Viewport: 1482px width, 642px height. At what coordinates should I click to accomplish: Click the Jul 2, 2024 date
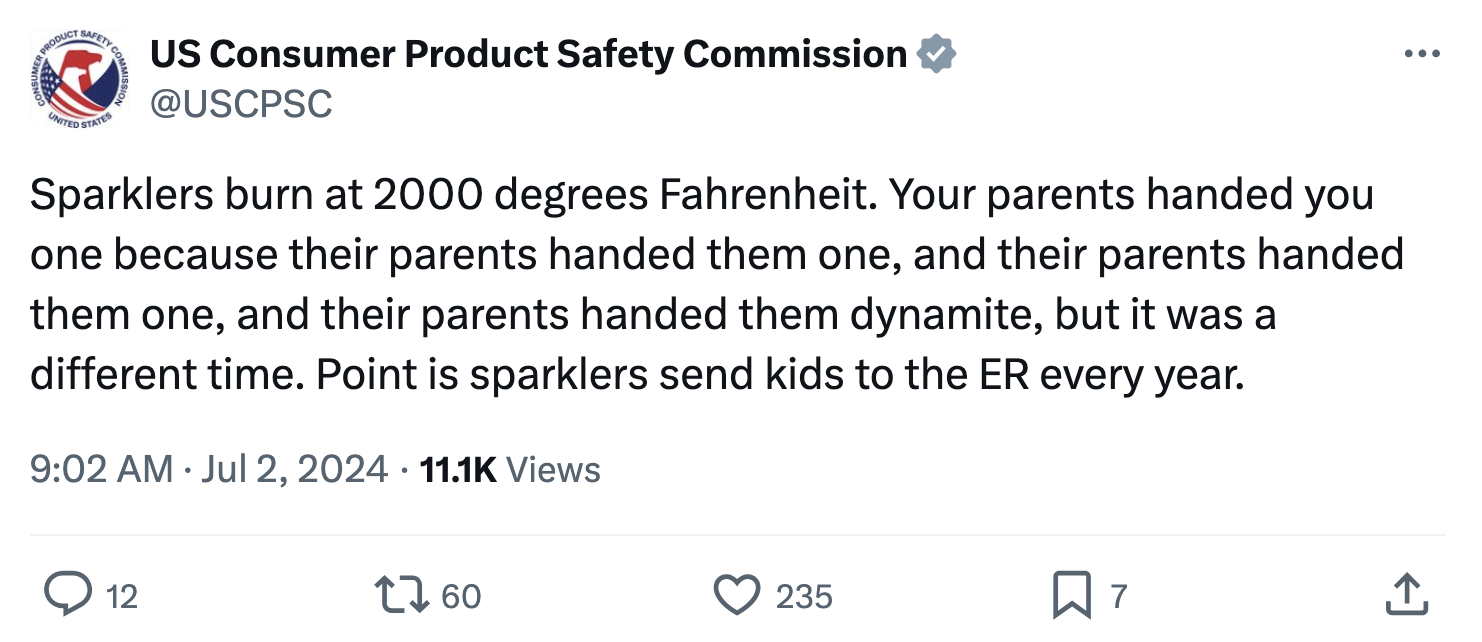[x=295, y=469]
